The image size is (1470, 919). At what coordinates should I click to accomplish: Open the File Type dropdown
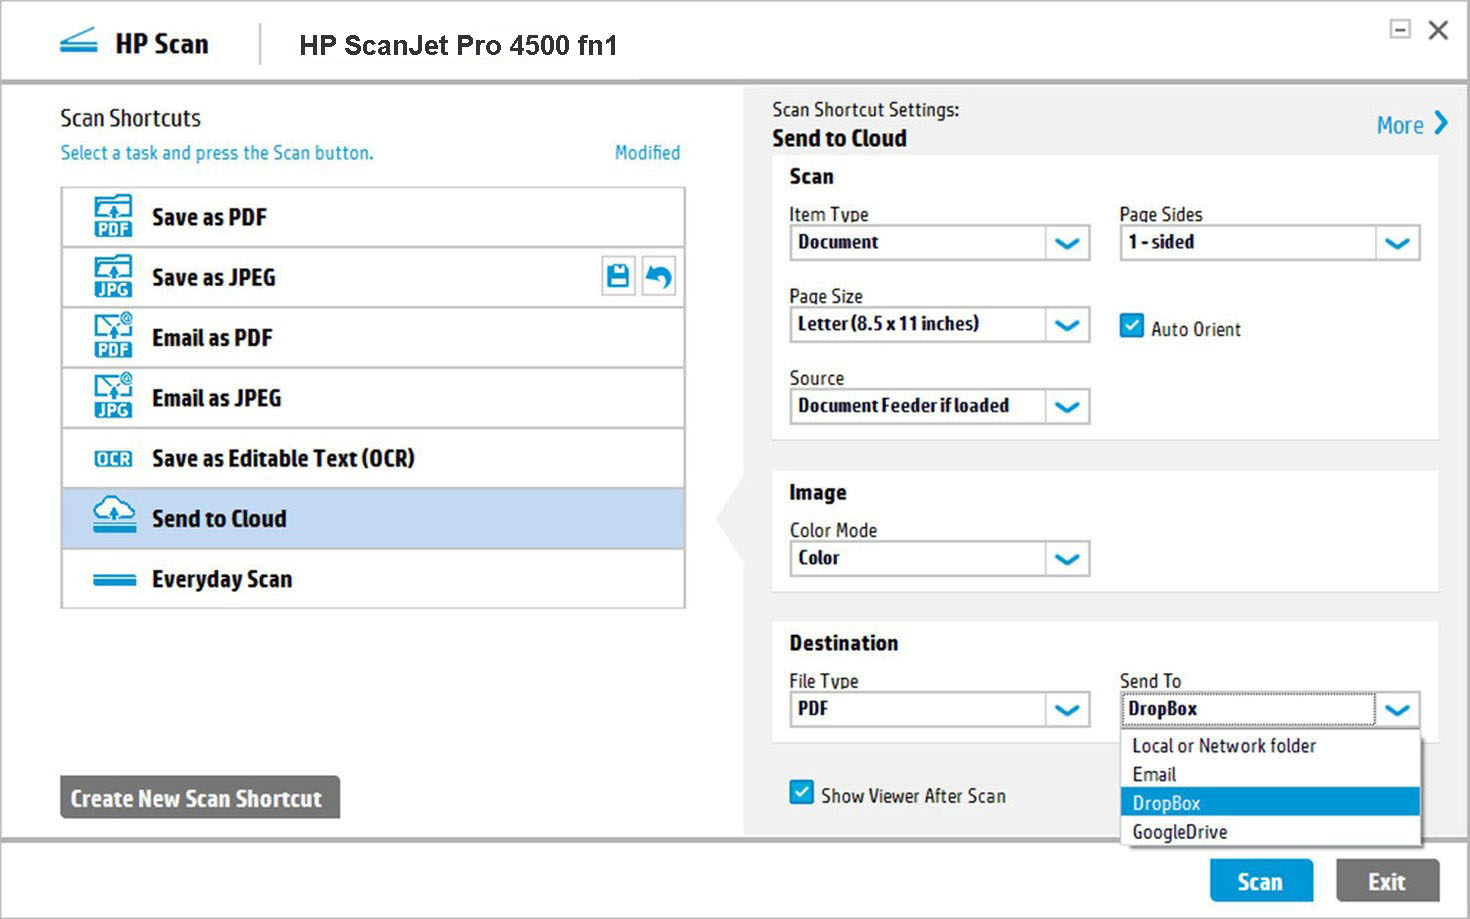[1067, 710]
